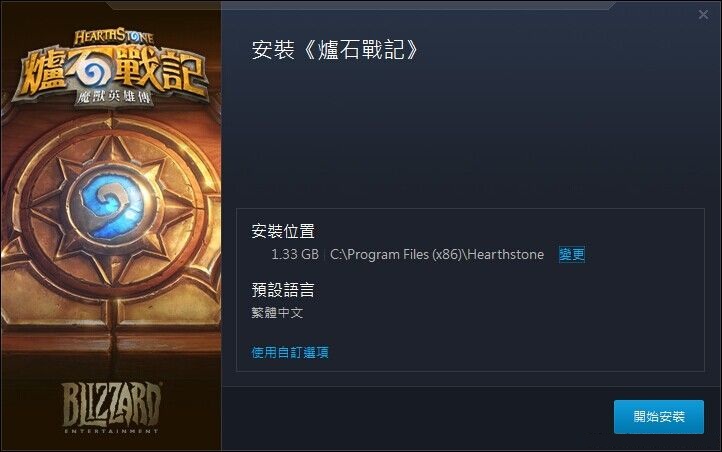Close the Hearthstone install dialog
This screenshot has height=452, width=722.
tap(703, 15)
